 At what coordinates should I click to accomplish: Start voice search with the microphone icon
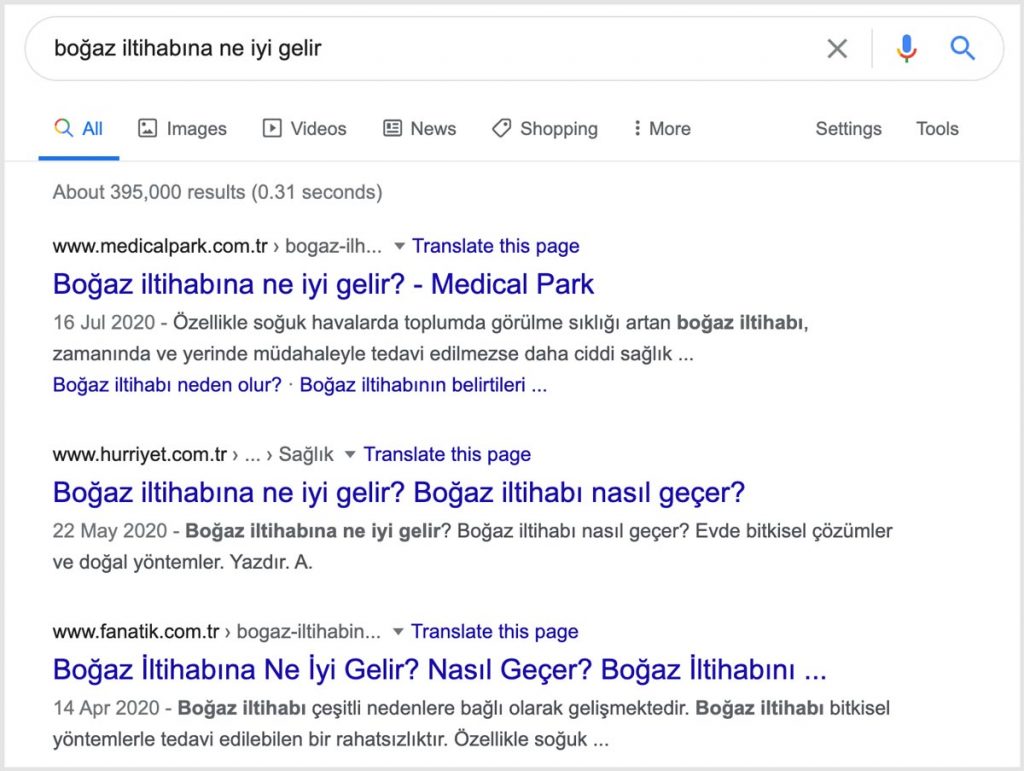(x=906, y=48)
